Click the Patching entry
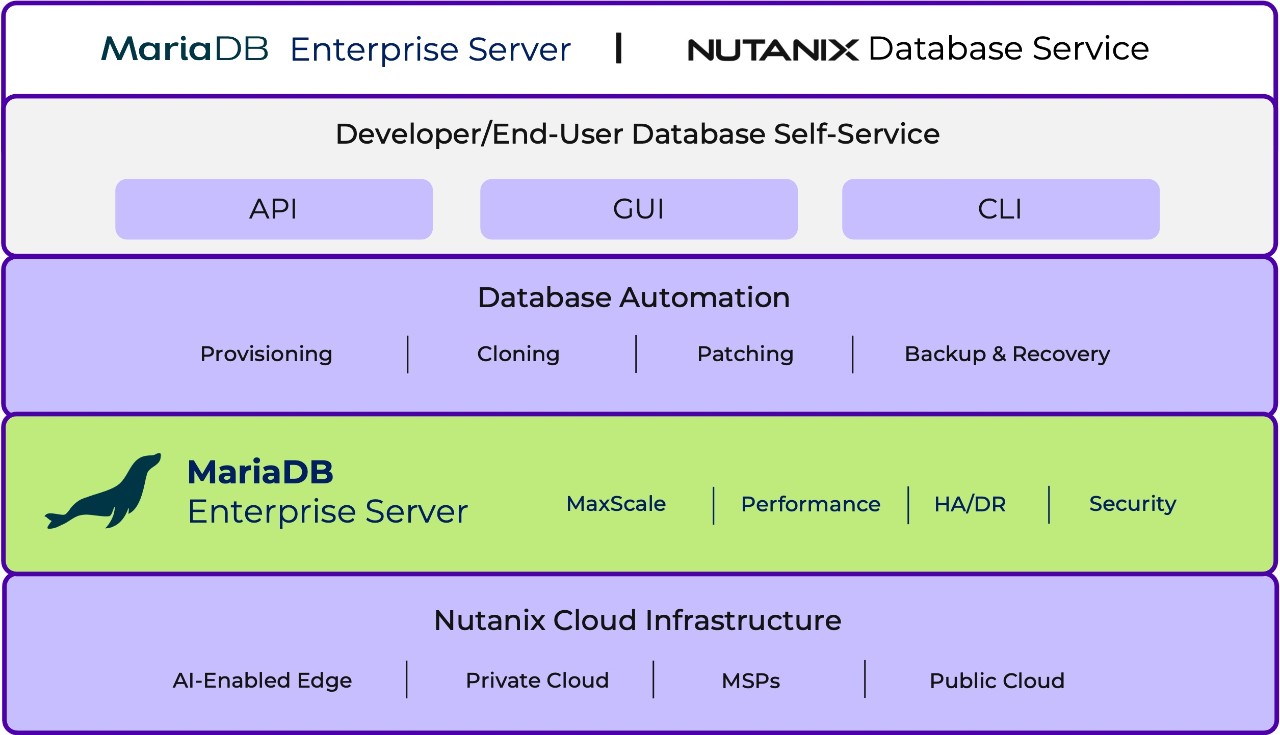 (x=746, y=354)
